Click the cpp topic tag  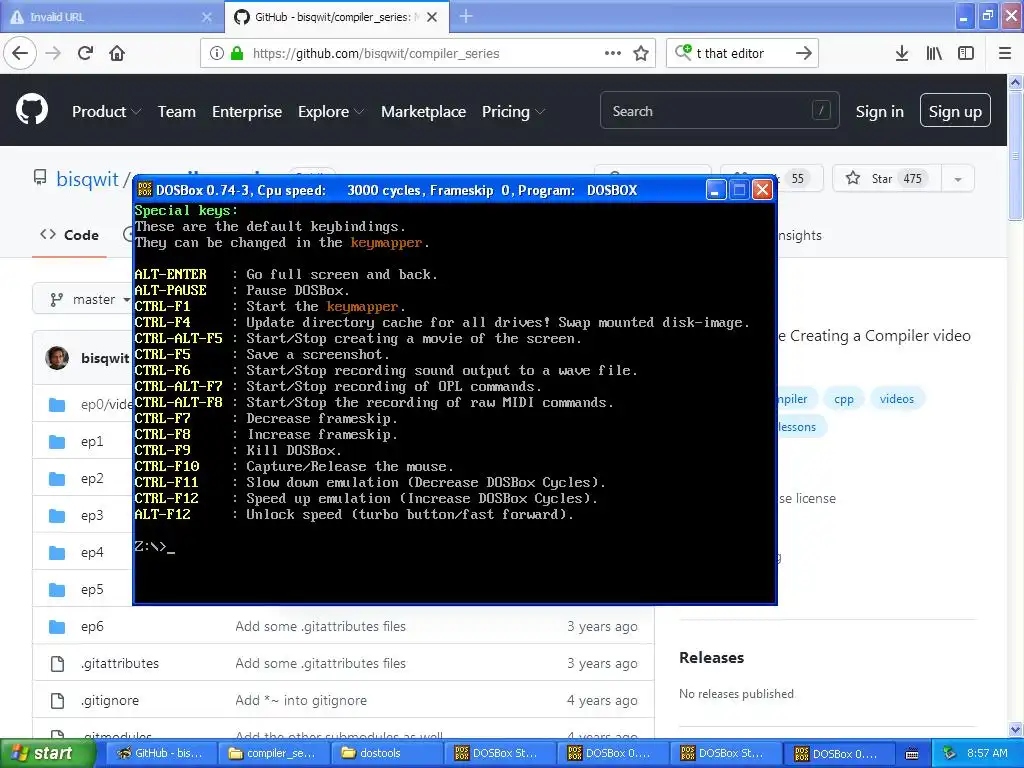click(843, 399)
